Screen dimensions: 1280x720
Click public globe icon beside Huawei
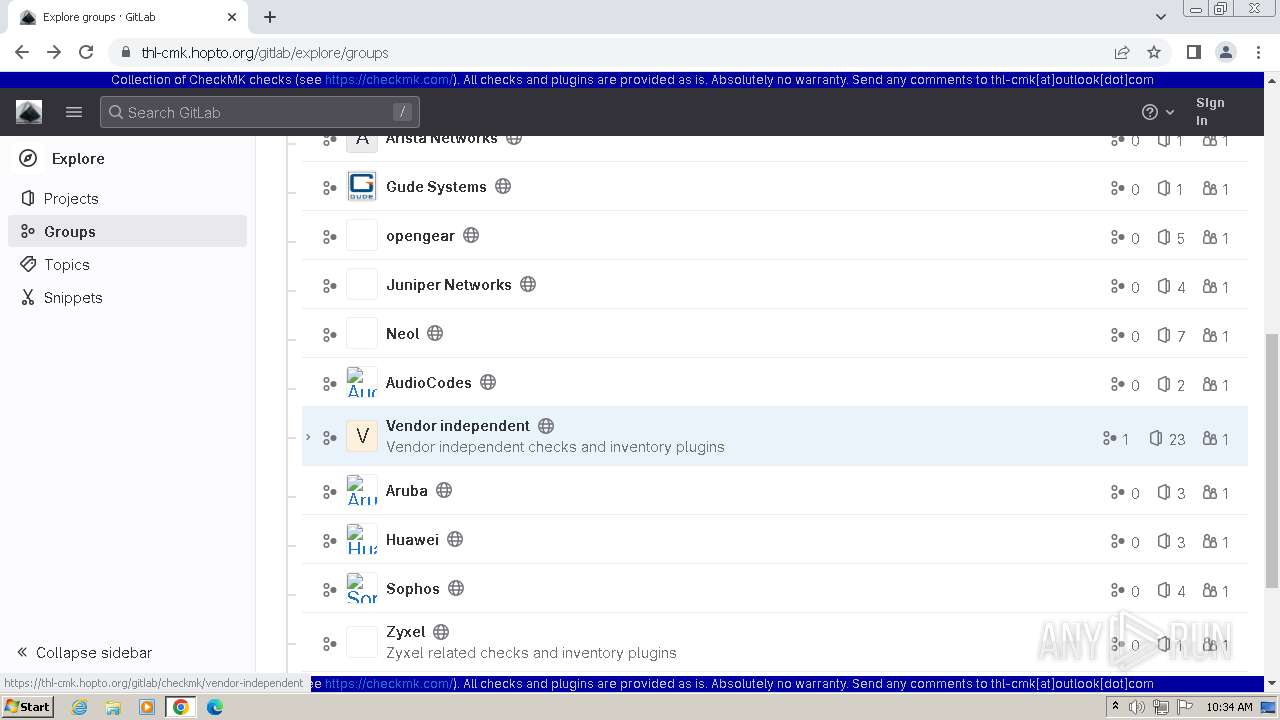tap(455, 539)
